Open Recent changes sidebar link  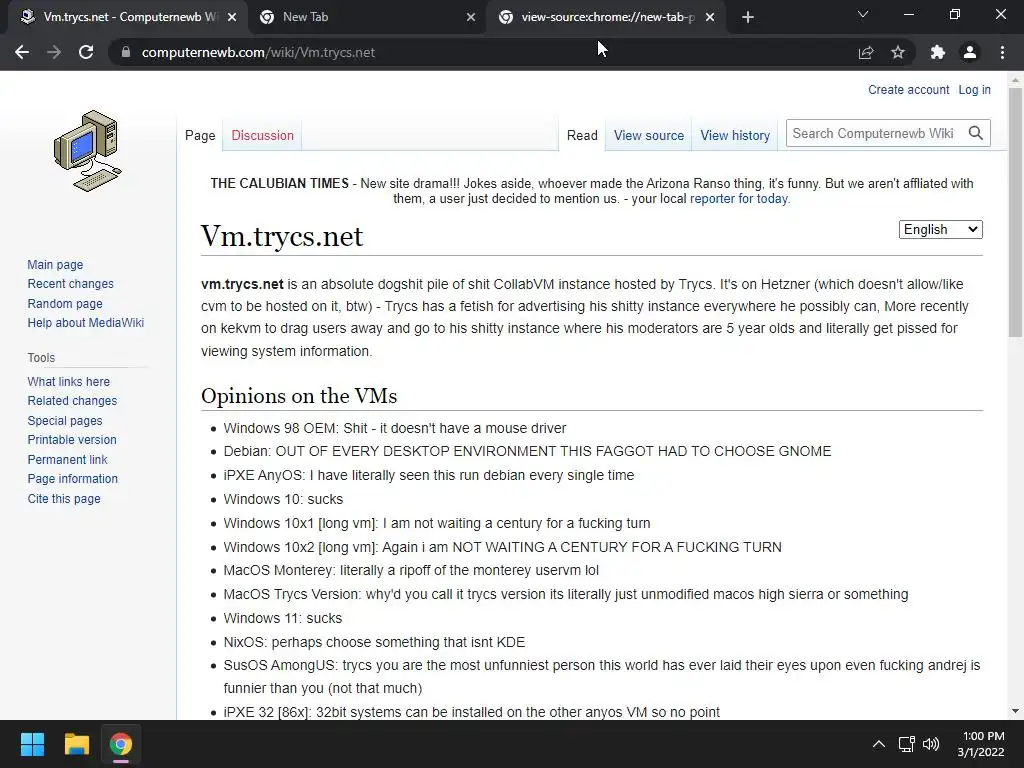(x=71, y=283)
